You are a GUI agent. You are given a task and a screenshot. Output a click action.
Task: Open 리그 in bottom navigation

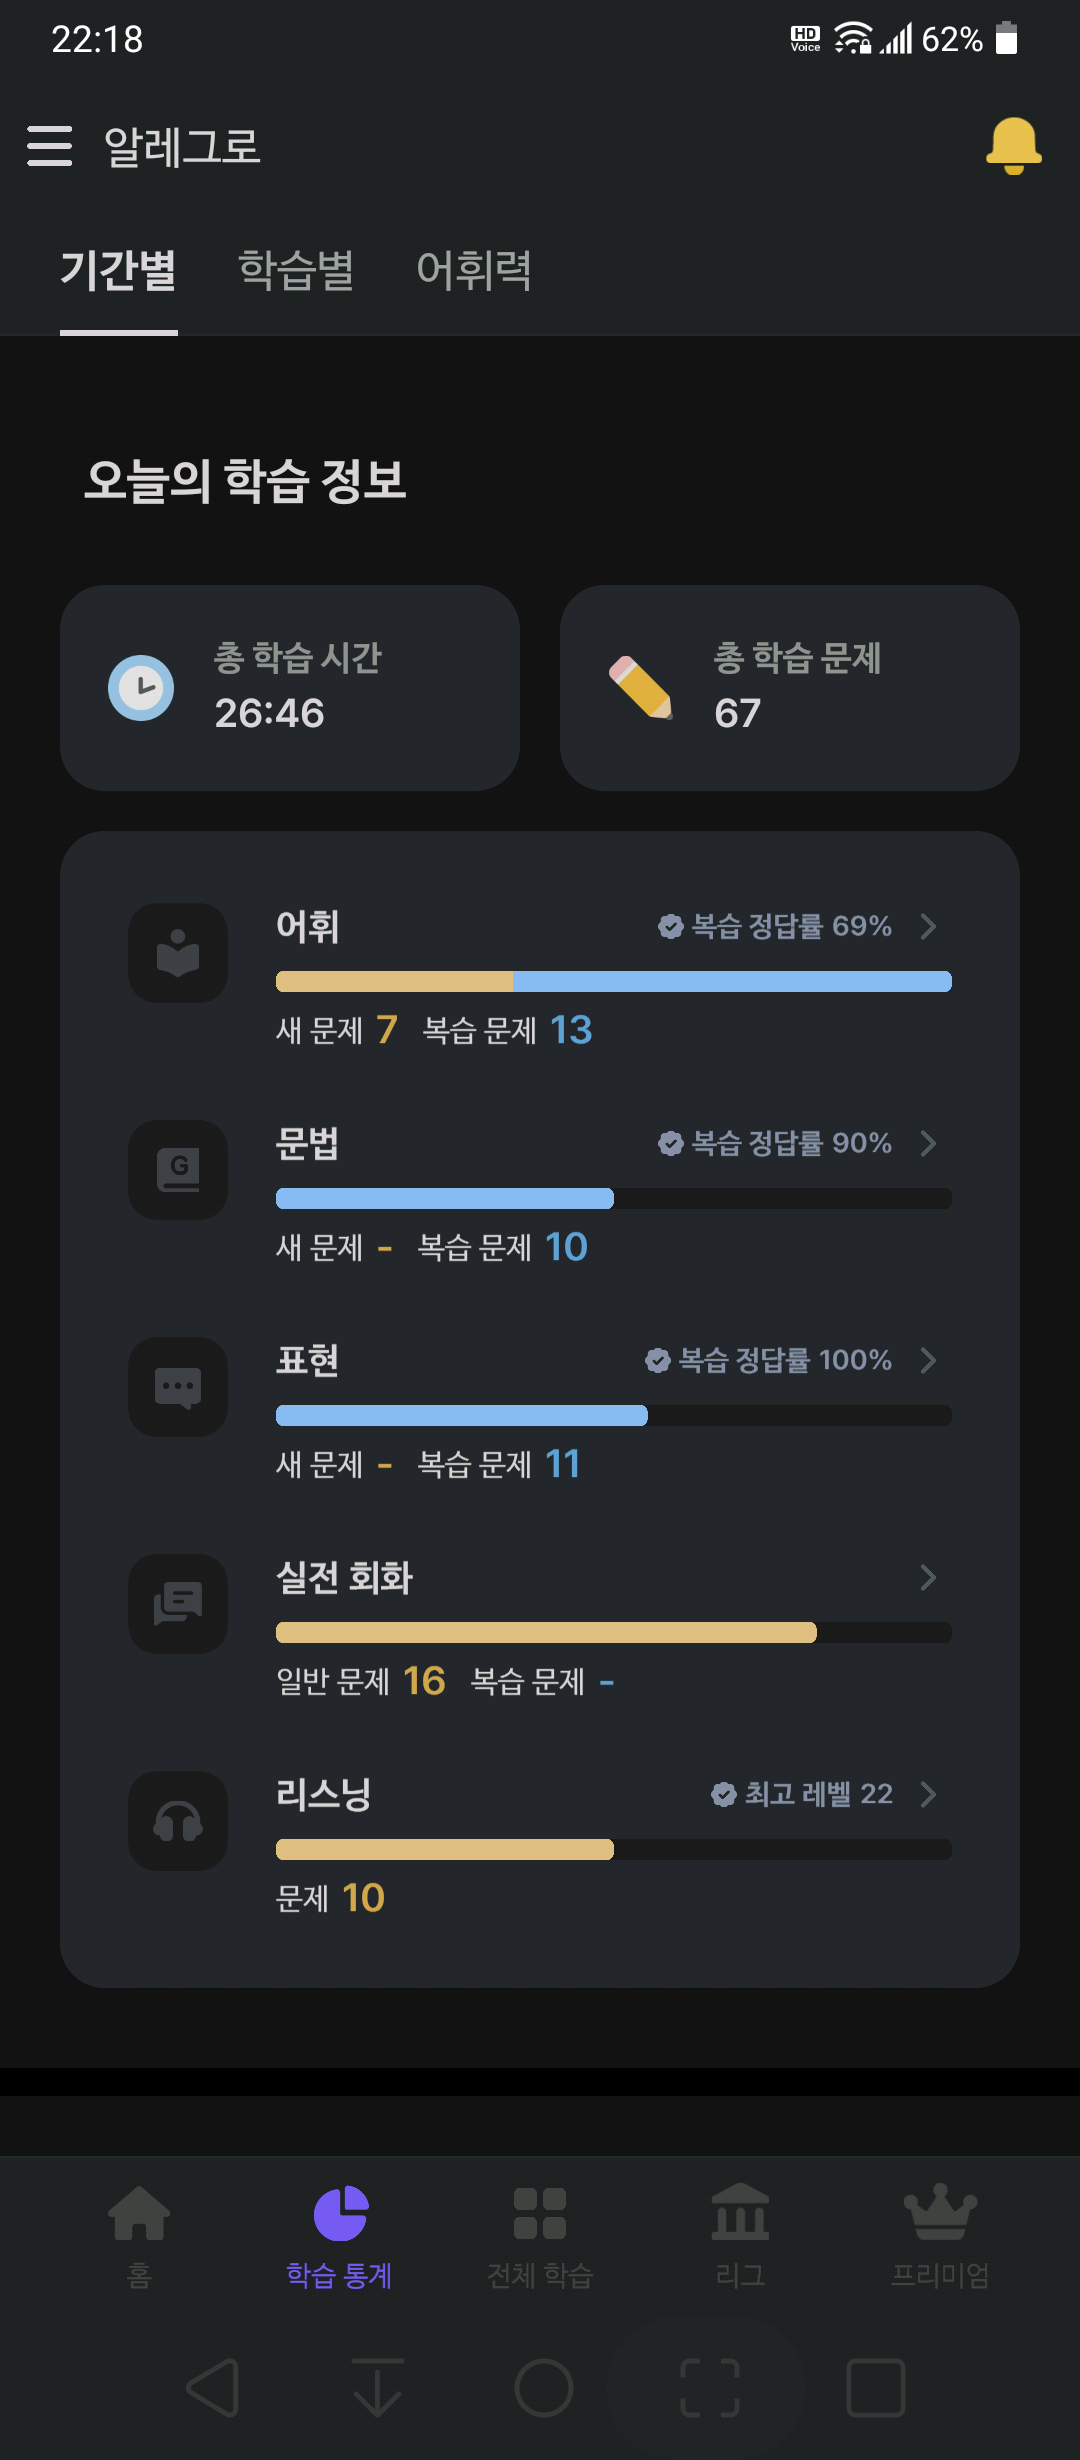[x=740, y=2236]
